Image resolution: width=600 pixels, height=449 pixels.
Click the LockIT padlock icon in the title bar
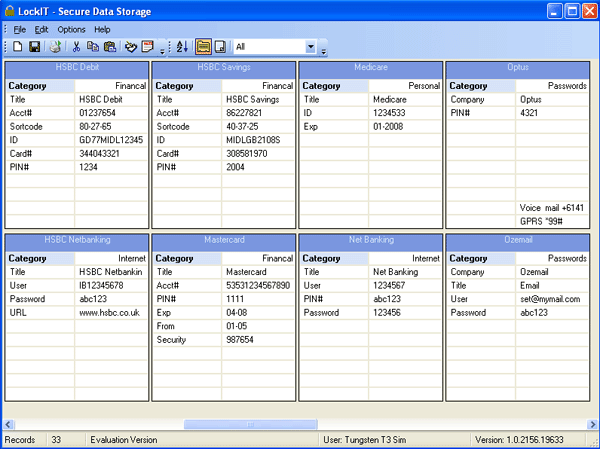coord(10,11)
